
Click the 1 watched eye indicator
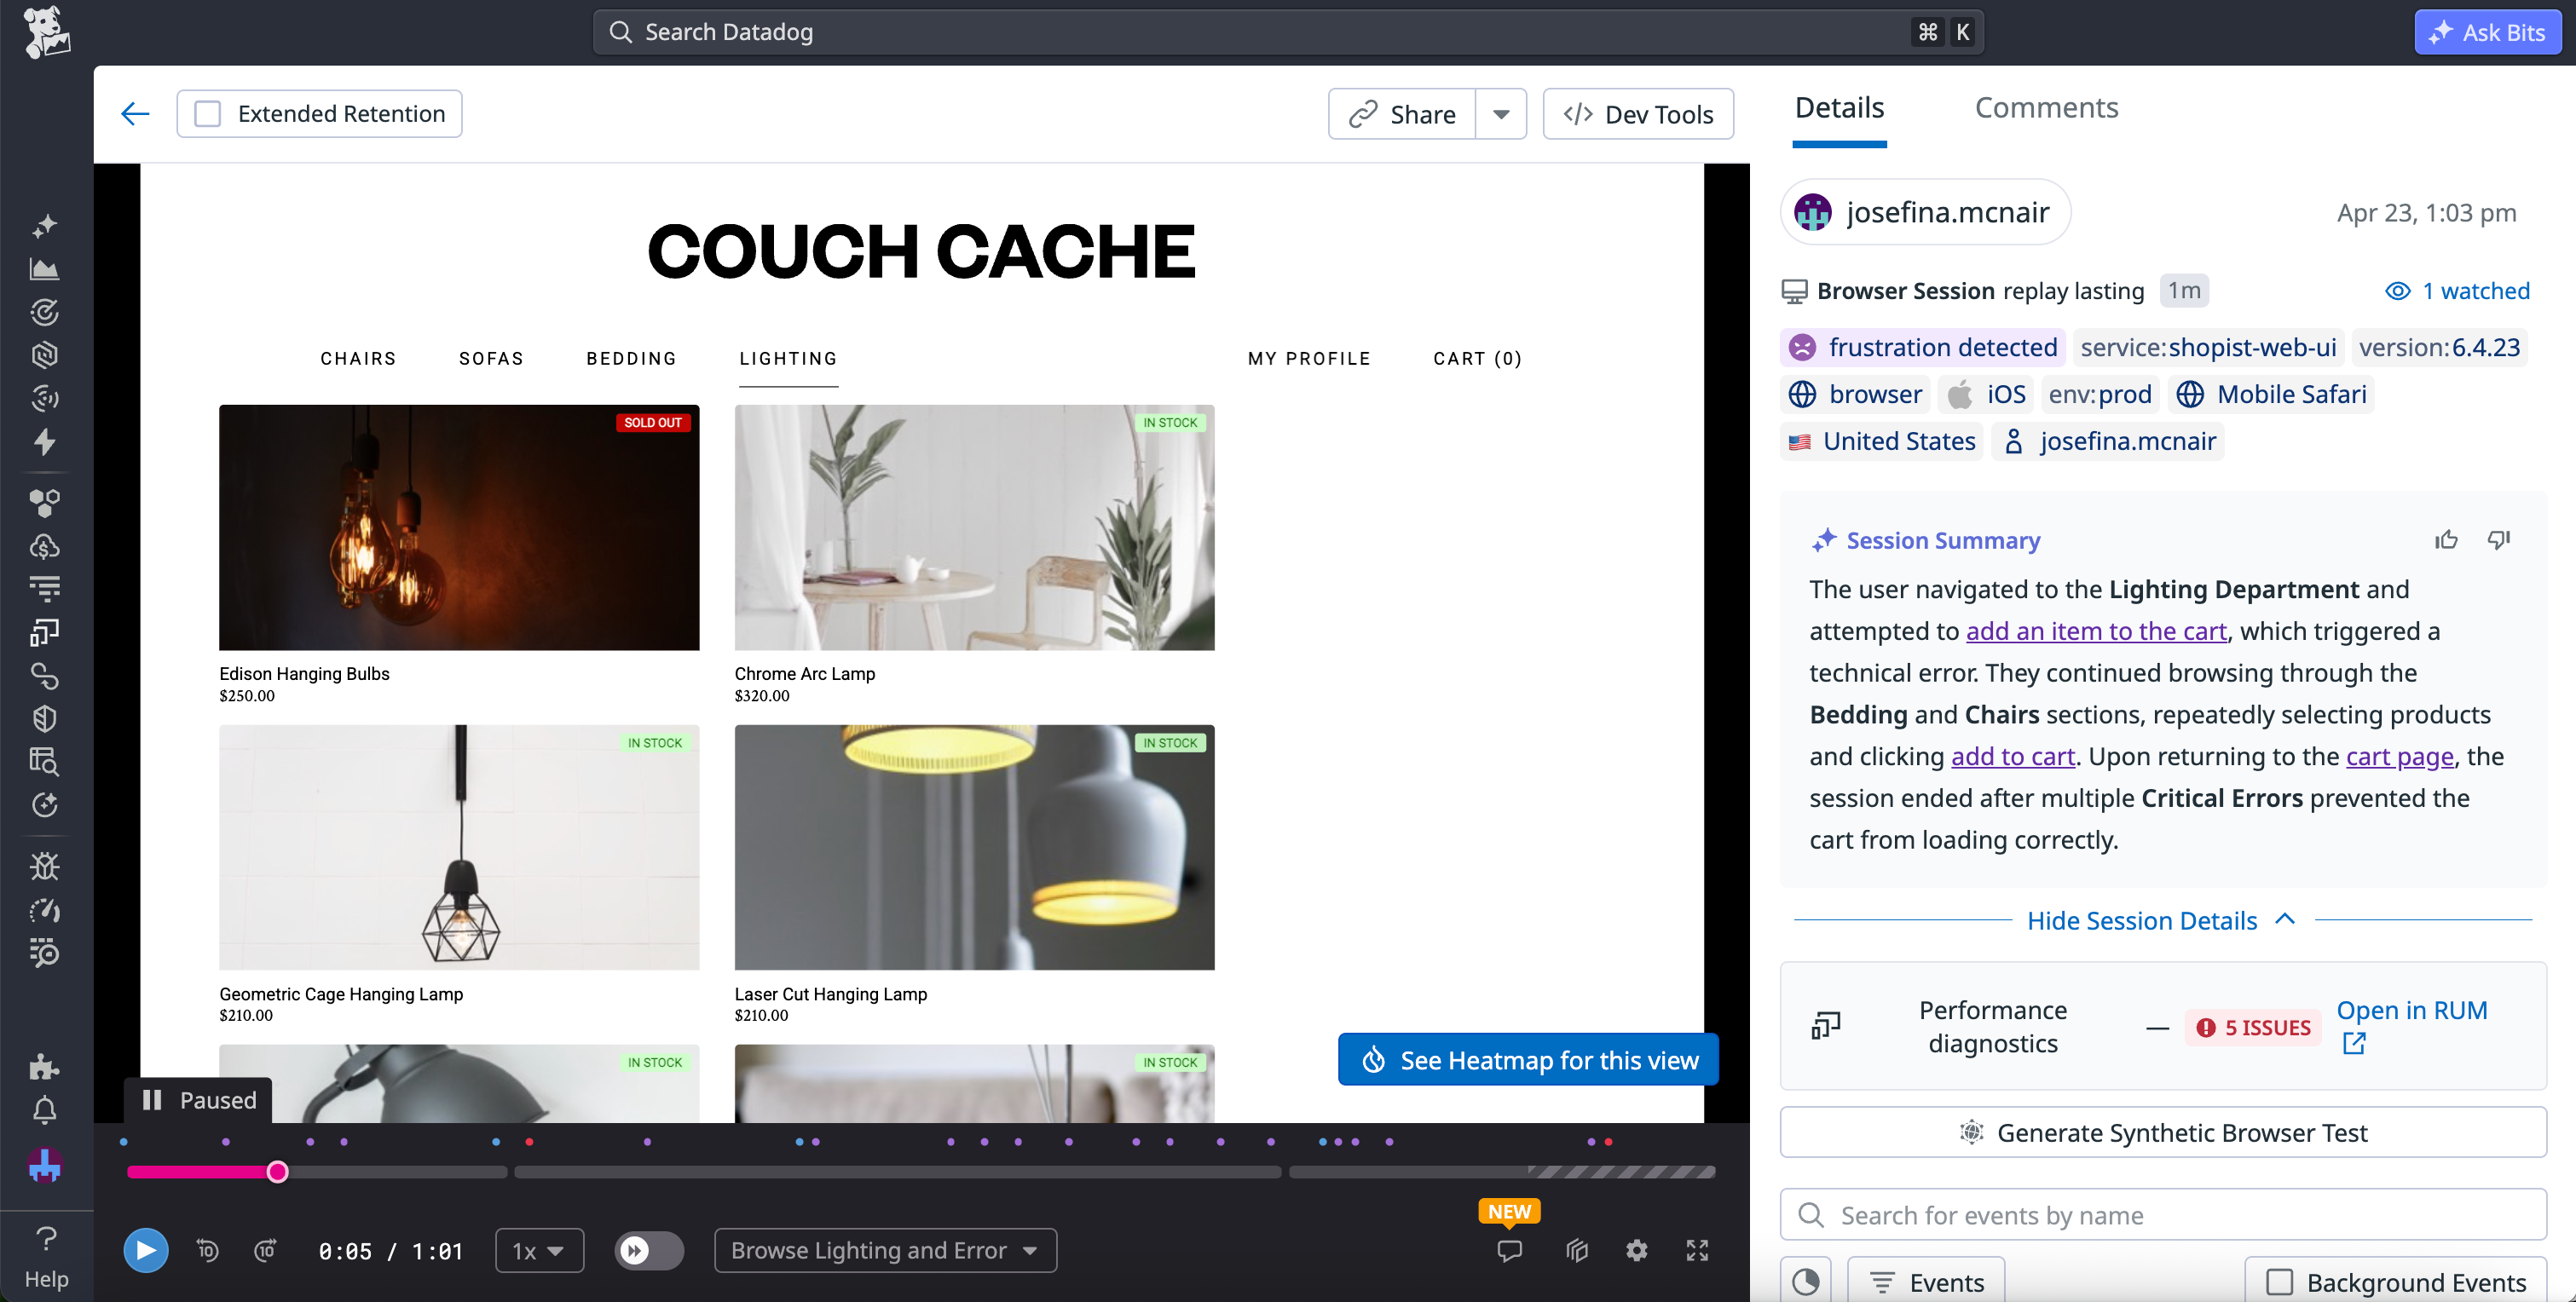click(2457, 291)
